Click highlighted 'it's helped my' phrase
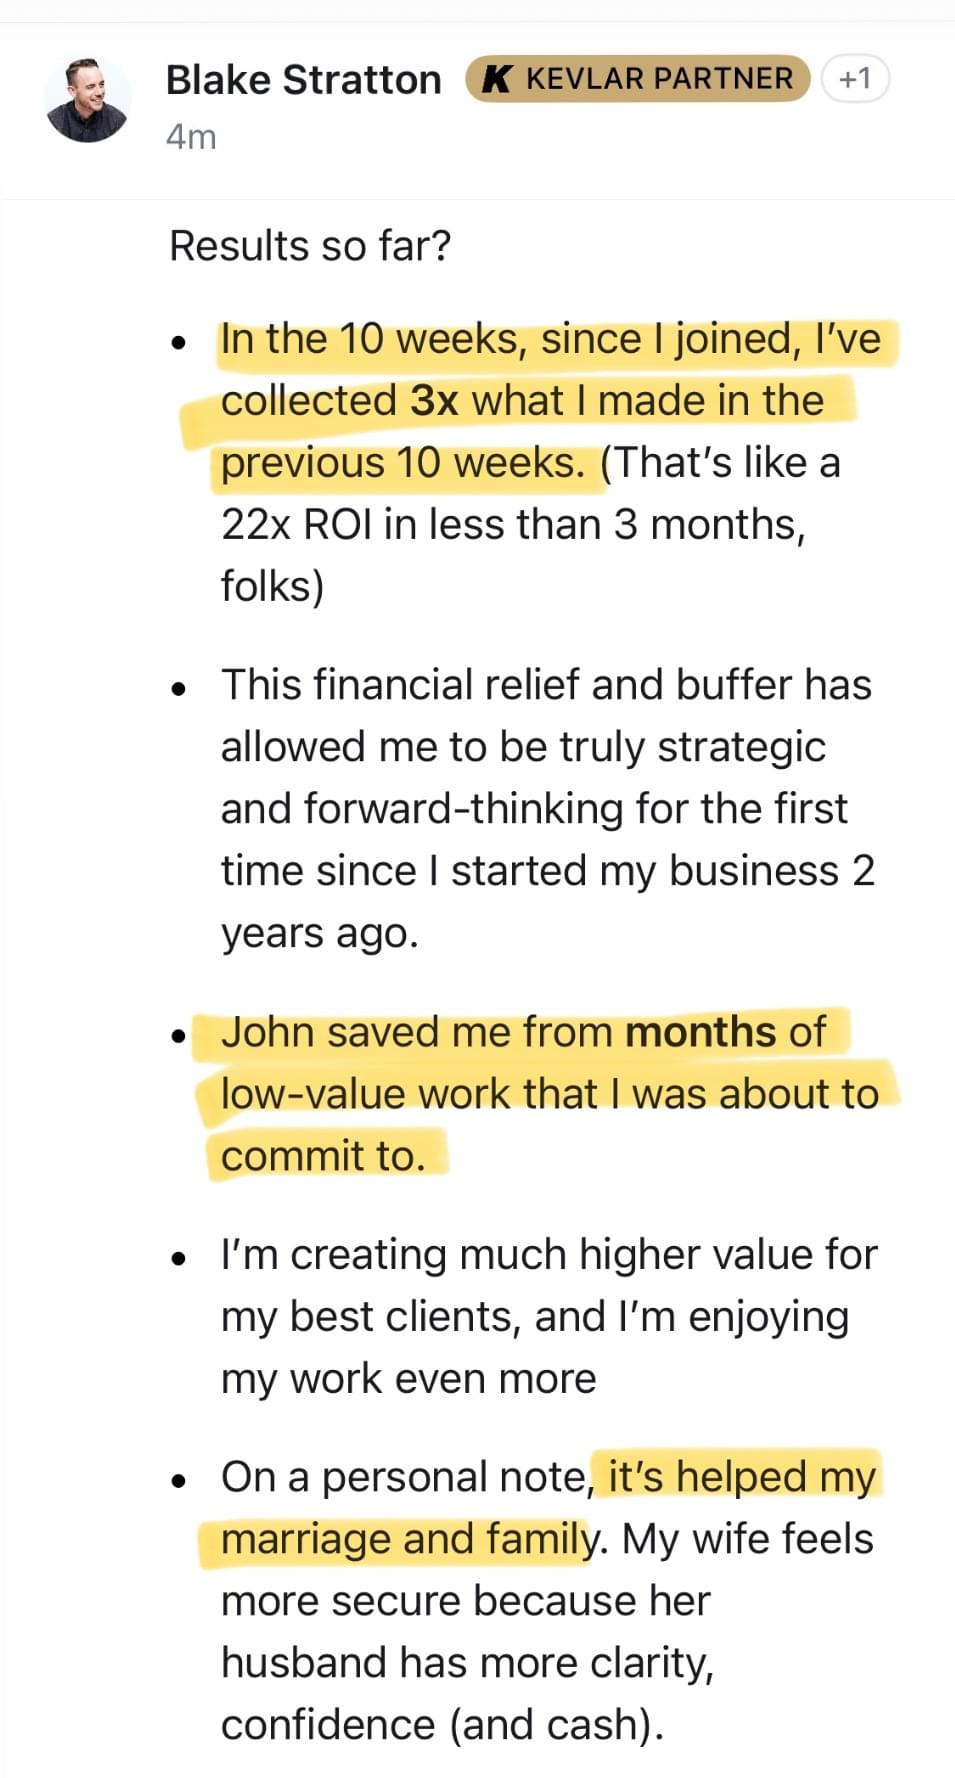Viewport: 955px width, 1778px height. pos(742,1477)
